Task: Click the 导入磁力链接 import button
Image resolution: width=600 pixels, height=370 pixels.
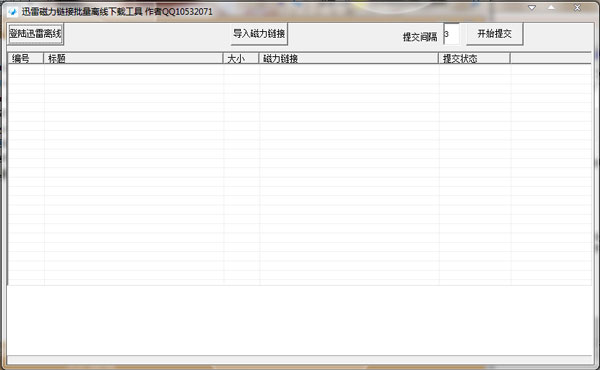Action: (259, 34)
